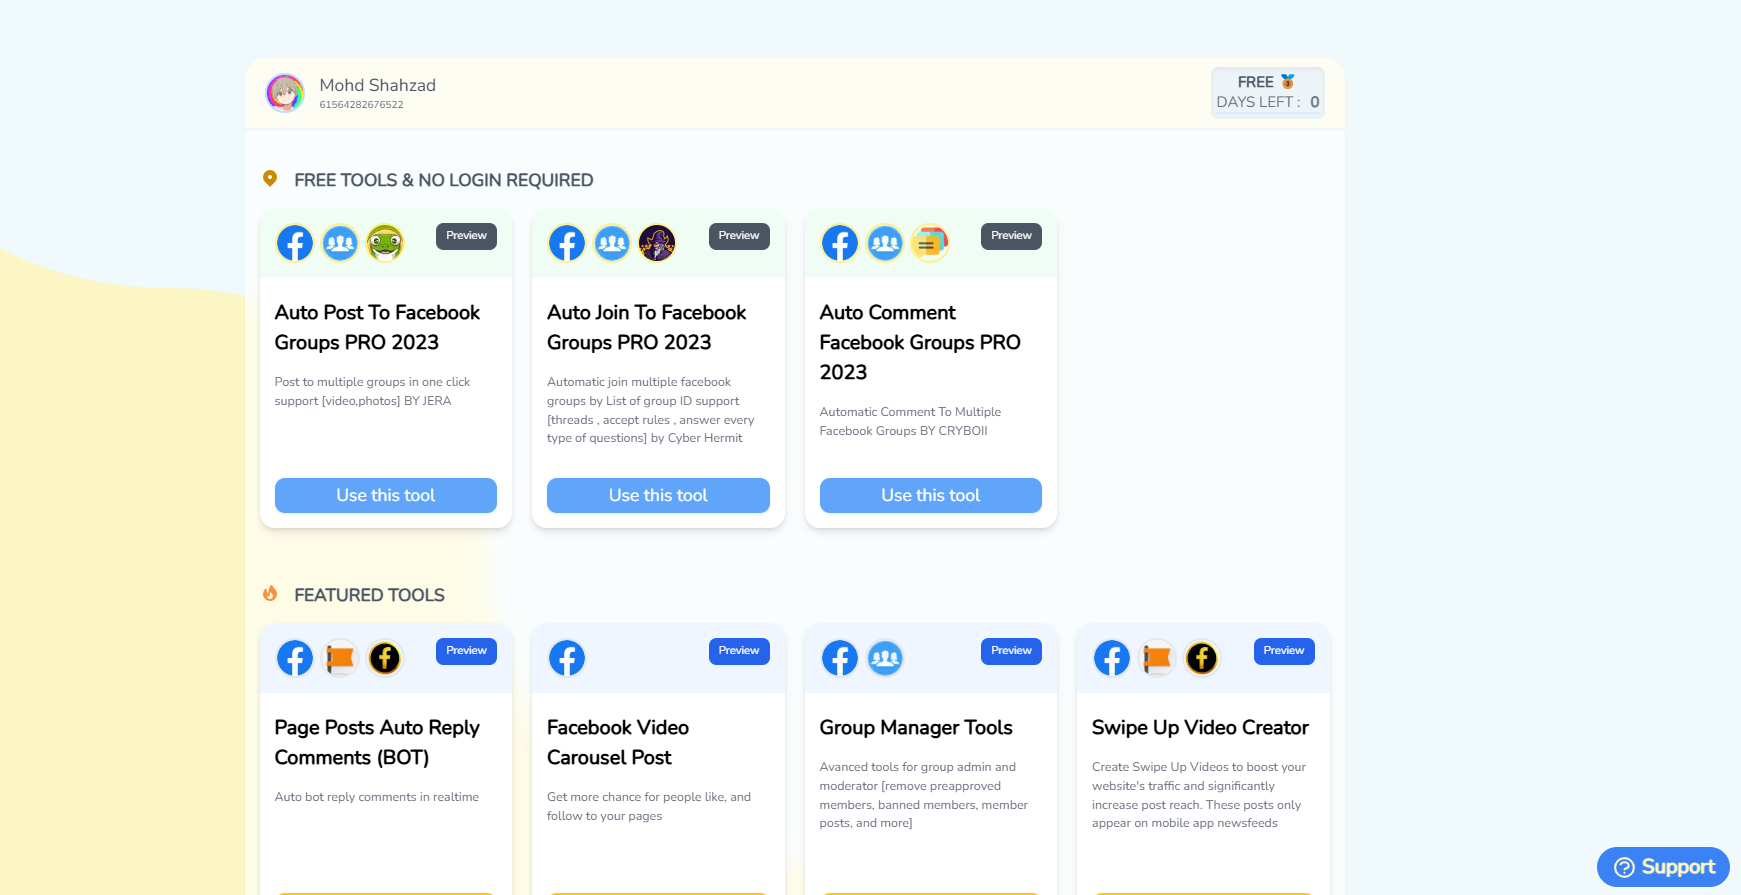This screenshot has width=1741, height=895.
Task: Click the wizard icon on Auto Join card
Action: pyautogui.click(x=657, y=243)
